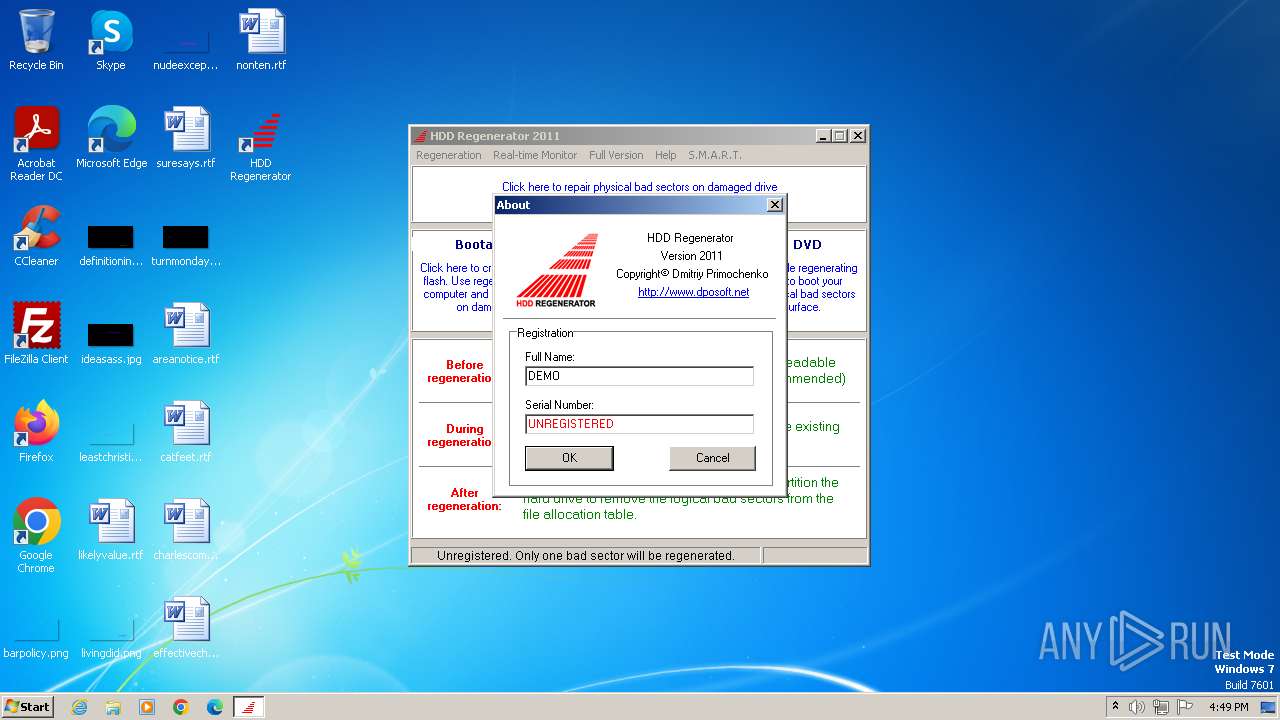The height and width of the screenshot is (720, 1280).
Task: Open the definitionin file icon
Action: 111,245
